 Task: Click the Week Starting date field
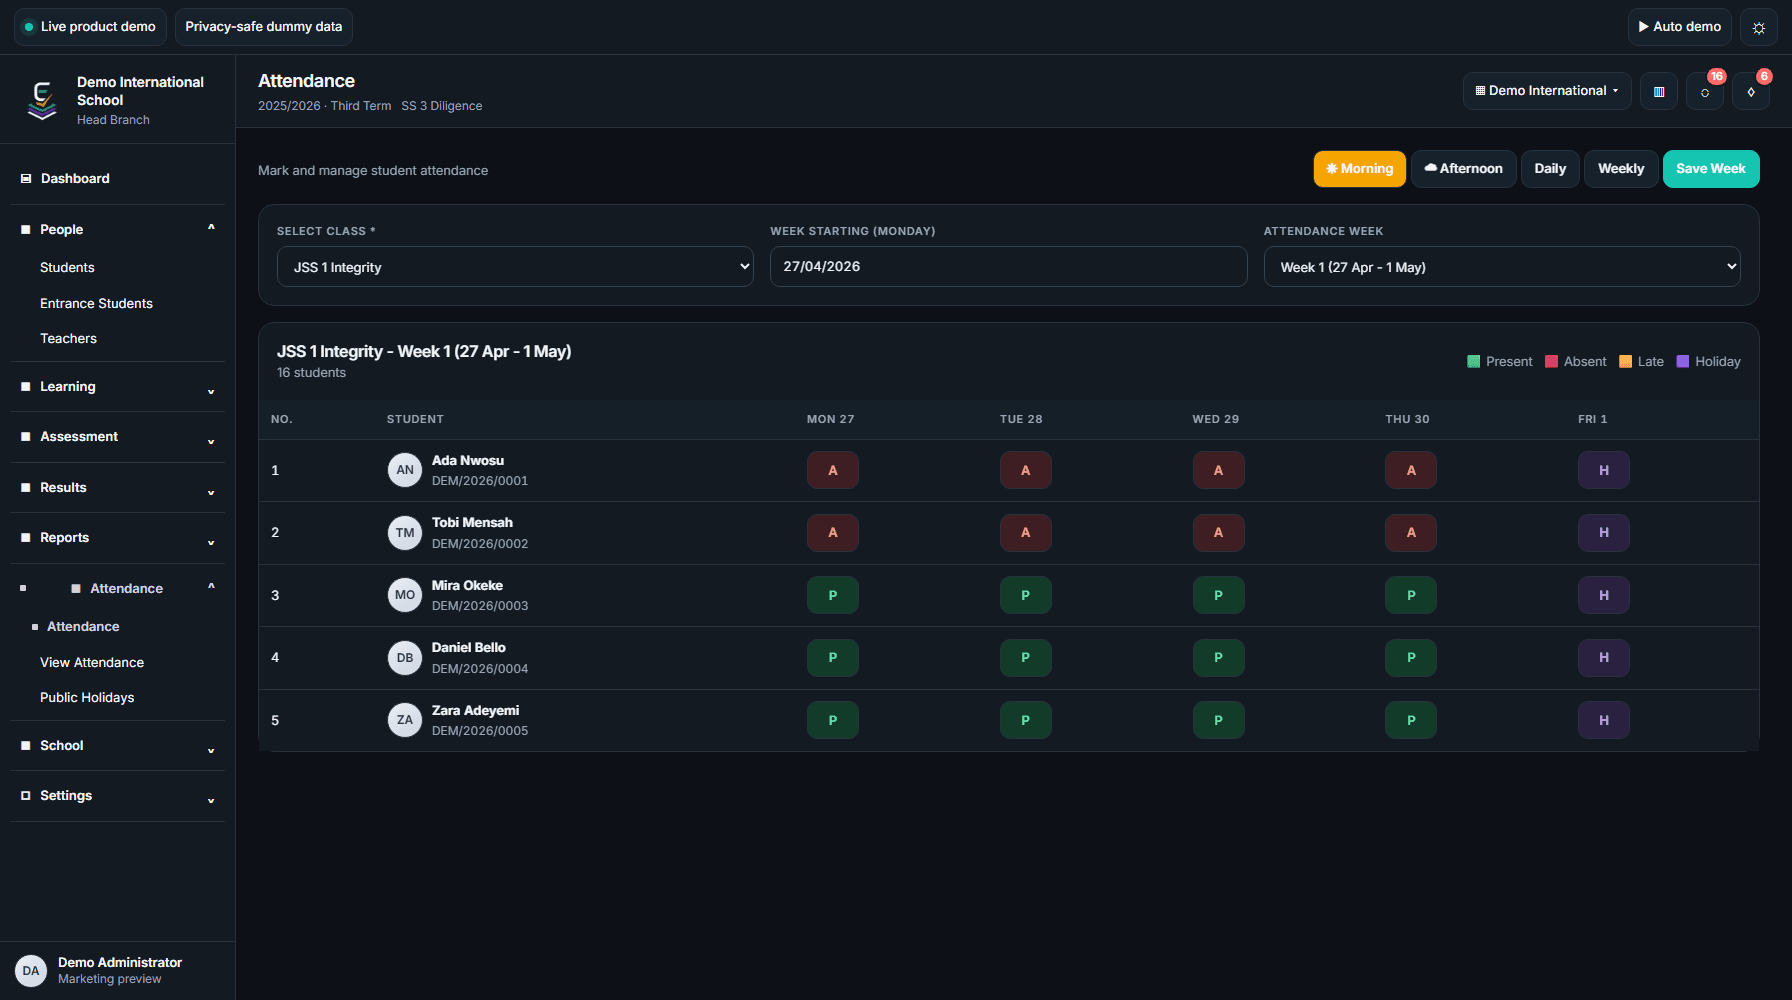(x=1008, y=267)
